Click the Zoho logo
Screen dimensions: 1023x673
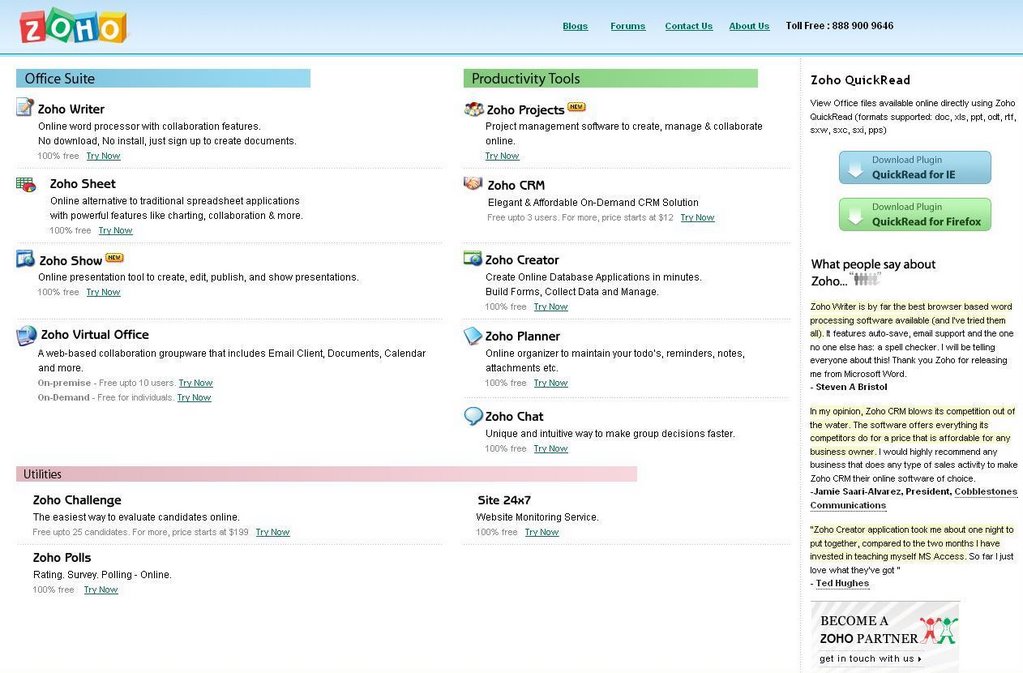point(73,26)
